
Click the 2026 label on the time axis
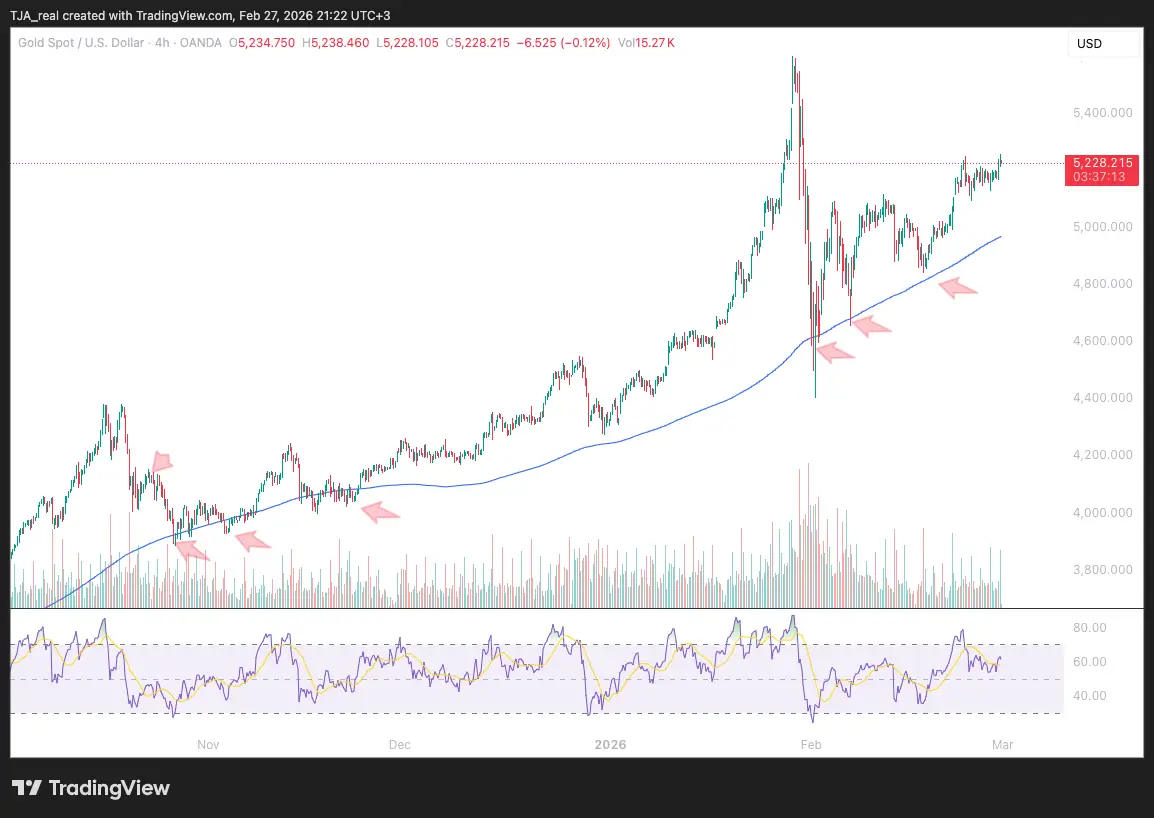(610, 744)
